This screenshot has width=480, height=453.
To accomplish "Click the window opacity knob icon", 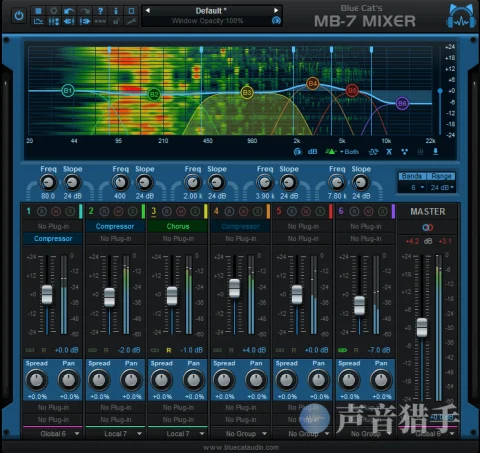I will pyautogui.click(x=276, y=21).
